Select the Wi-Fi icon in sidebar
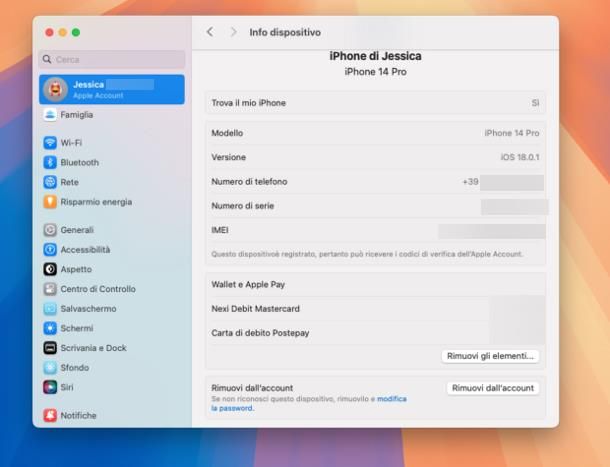 (x=50, y=143)
